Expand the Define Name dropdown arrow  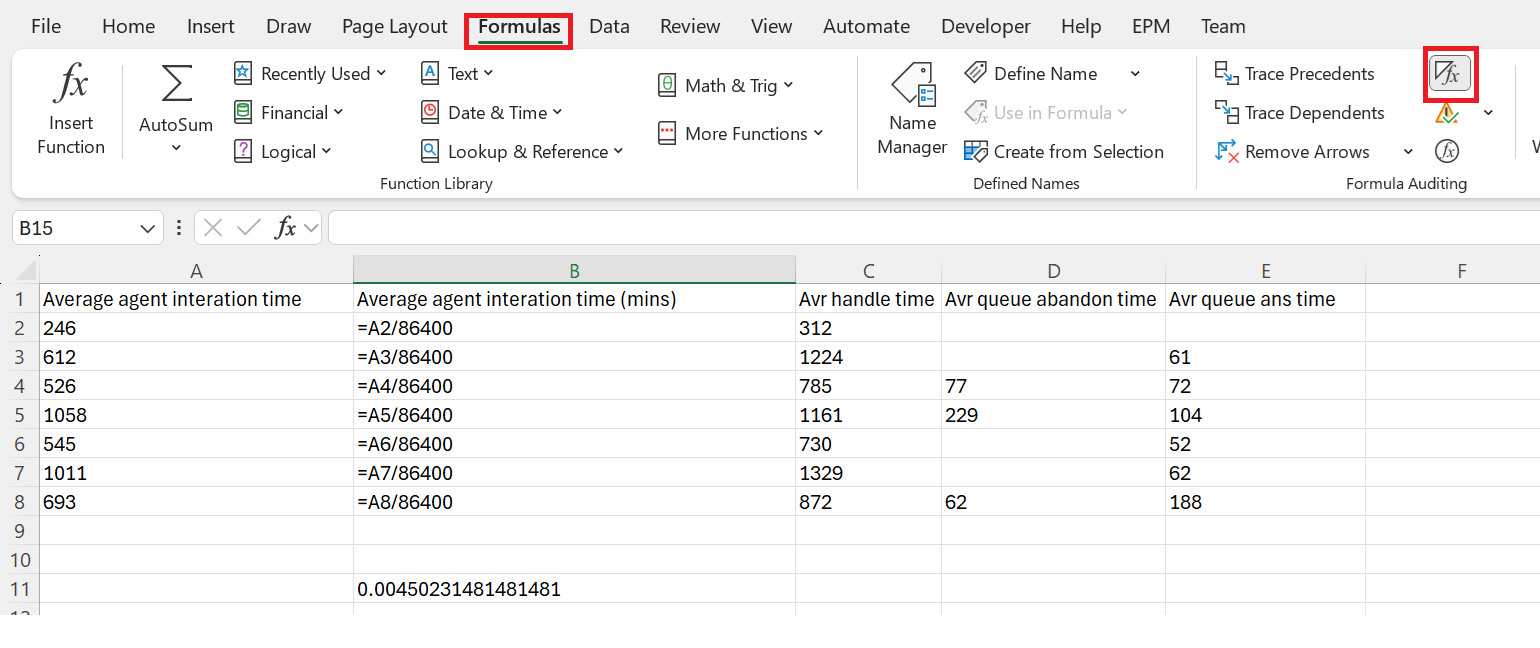pos(1135,74)
